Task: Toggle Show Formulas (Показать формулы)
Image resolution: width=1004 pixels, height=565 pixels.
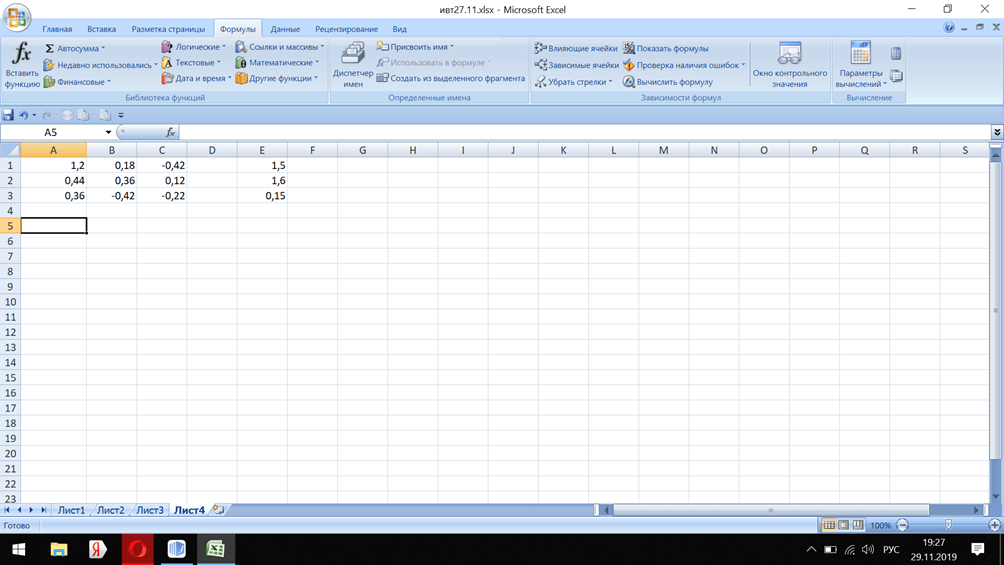Action: tap(665, 48)
